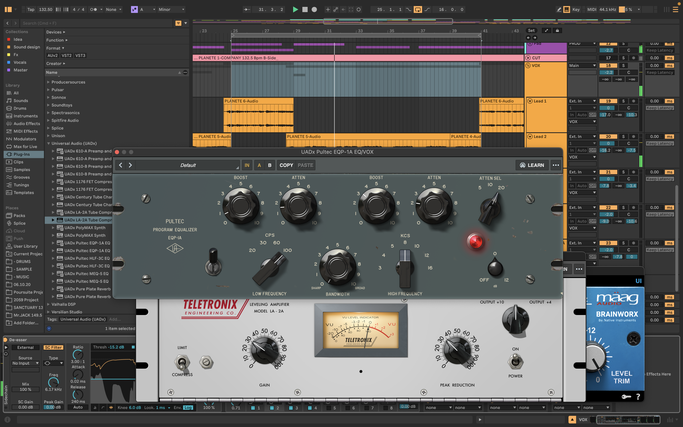Toggle the LA-2A Limit/Compress switch
683x427 pixels.
pos(183,360)
